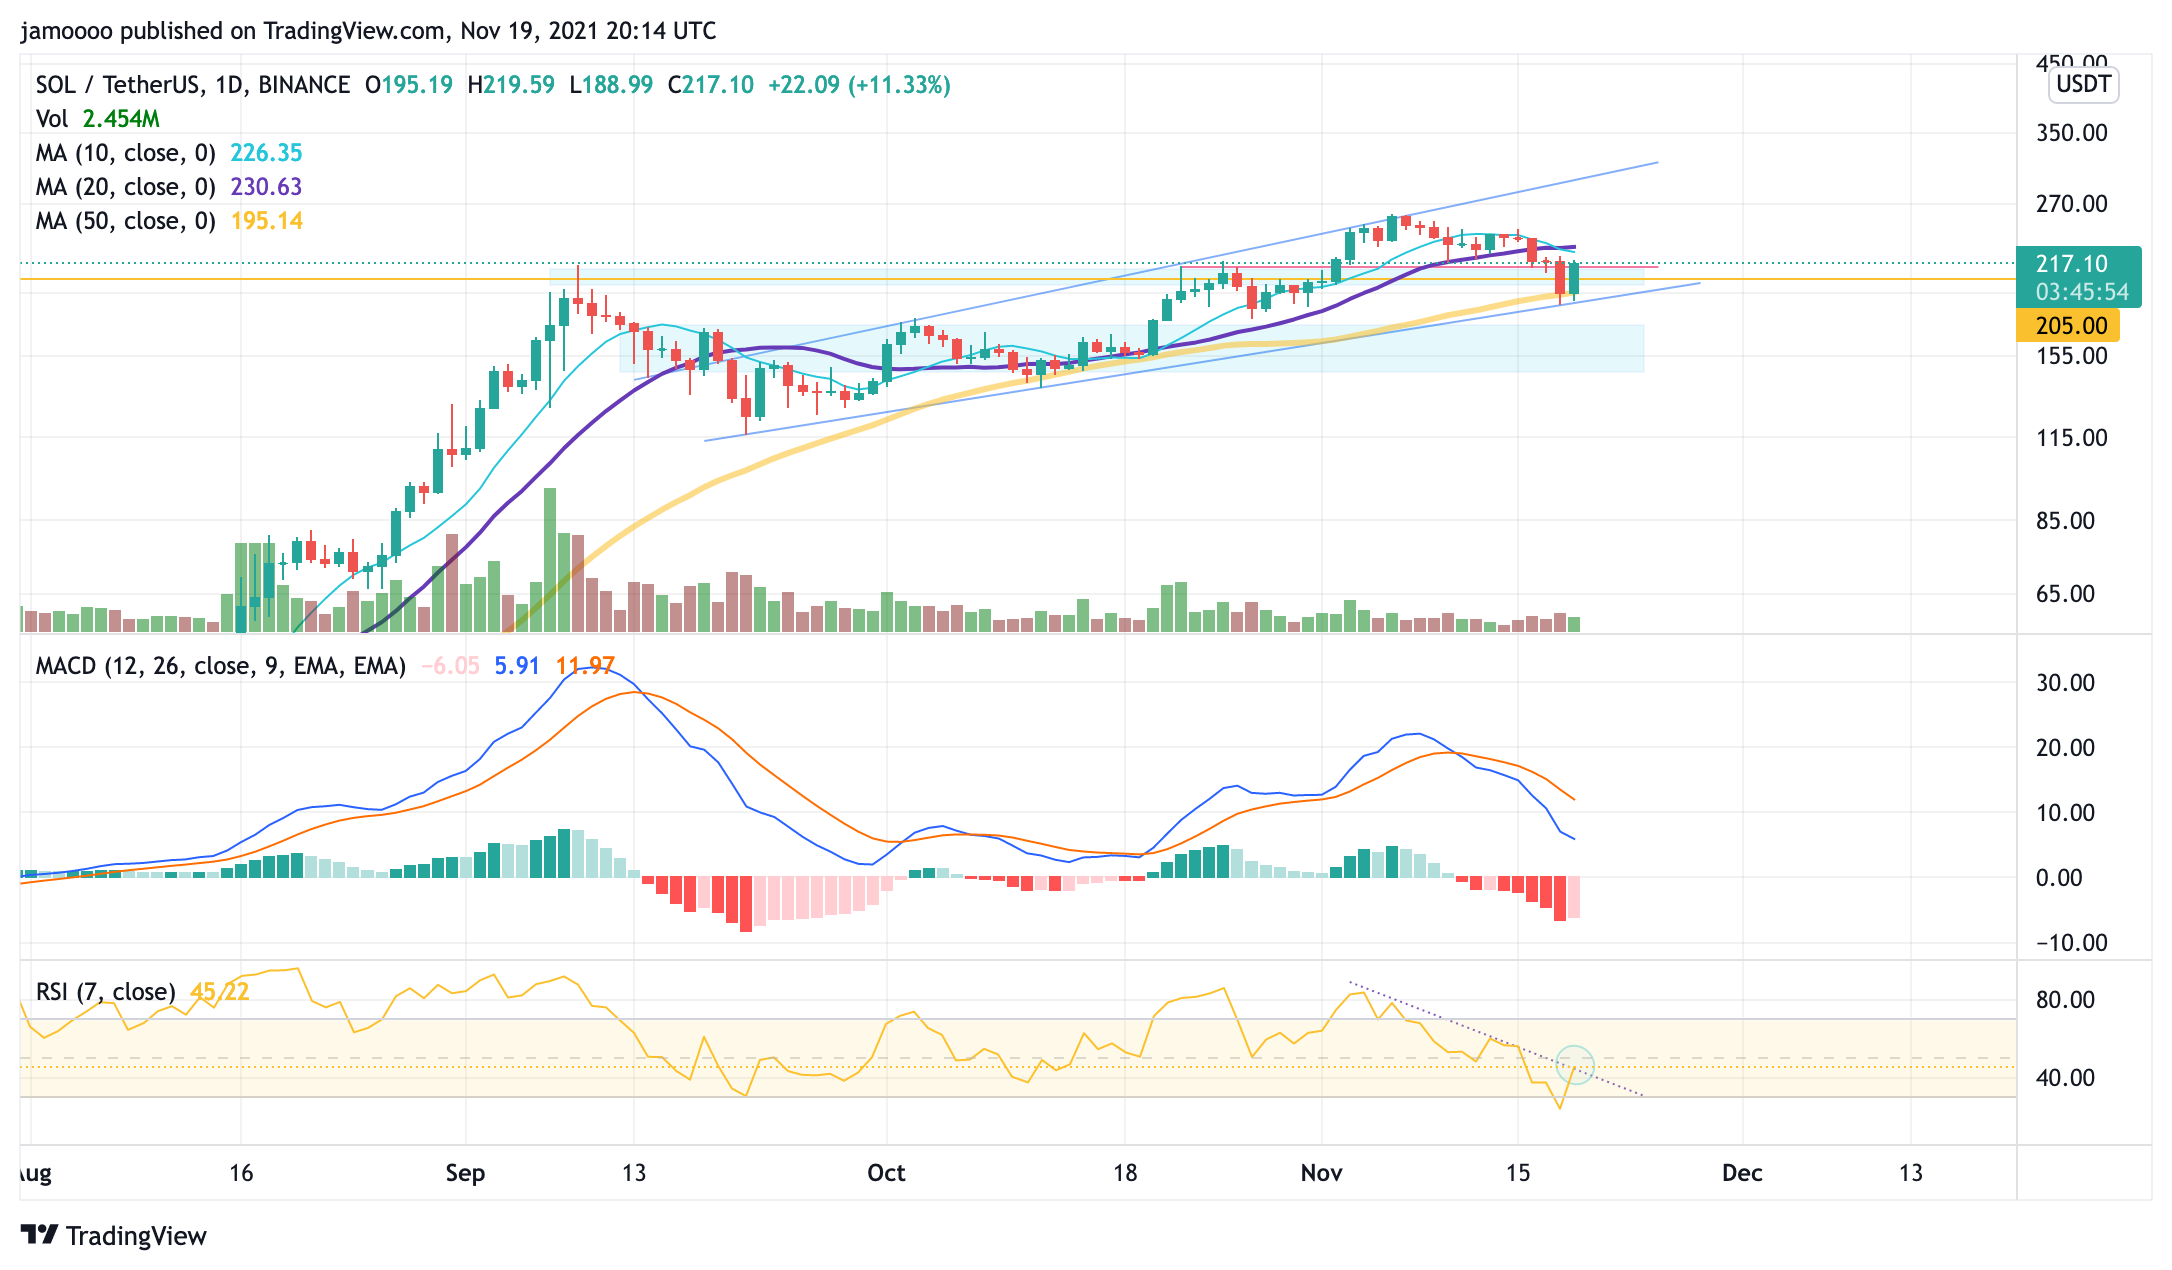
Task: Click the Nov label on time axis
Action: 1321,1173
